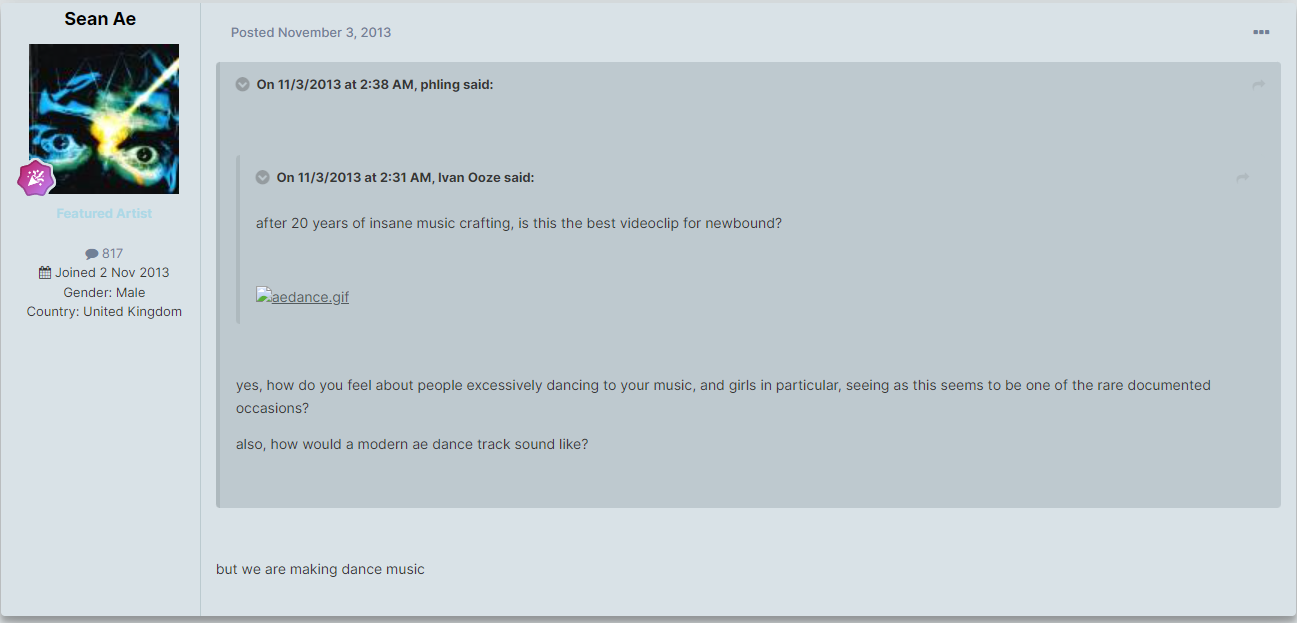The image size is (1297, 623).
Task: Click the quoted question about modern ae track
Action: (x=412, y=444)
